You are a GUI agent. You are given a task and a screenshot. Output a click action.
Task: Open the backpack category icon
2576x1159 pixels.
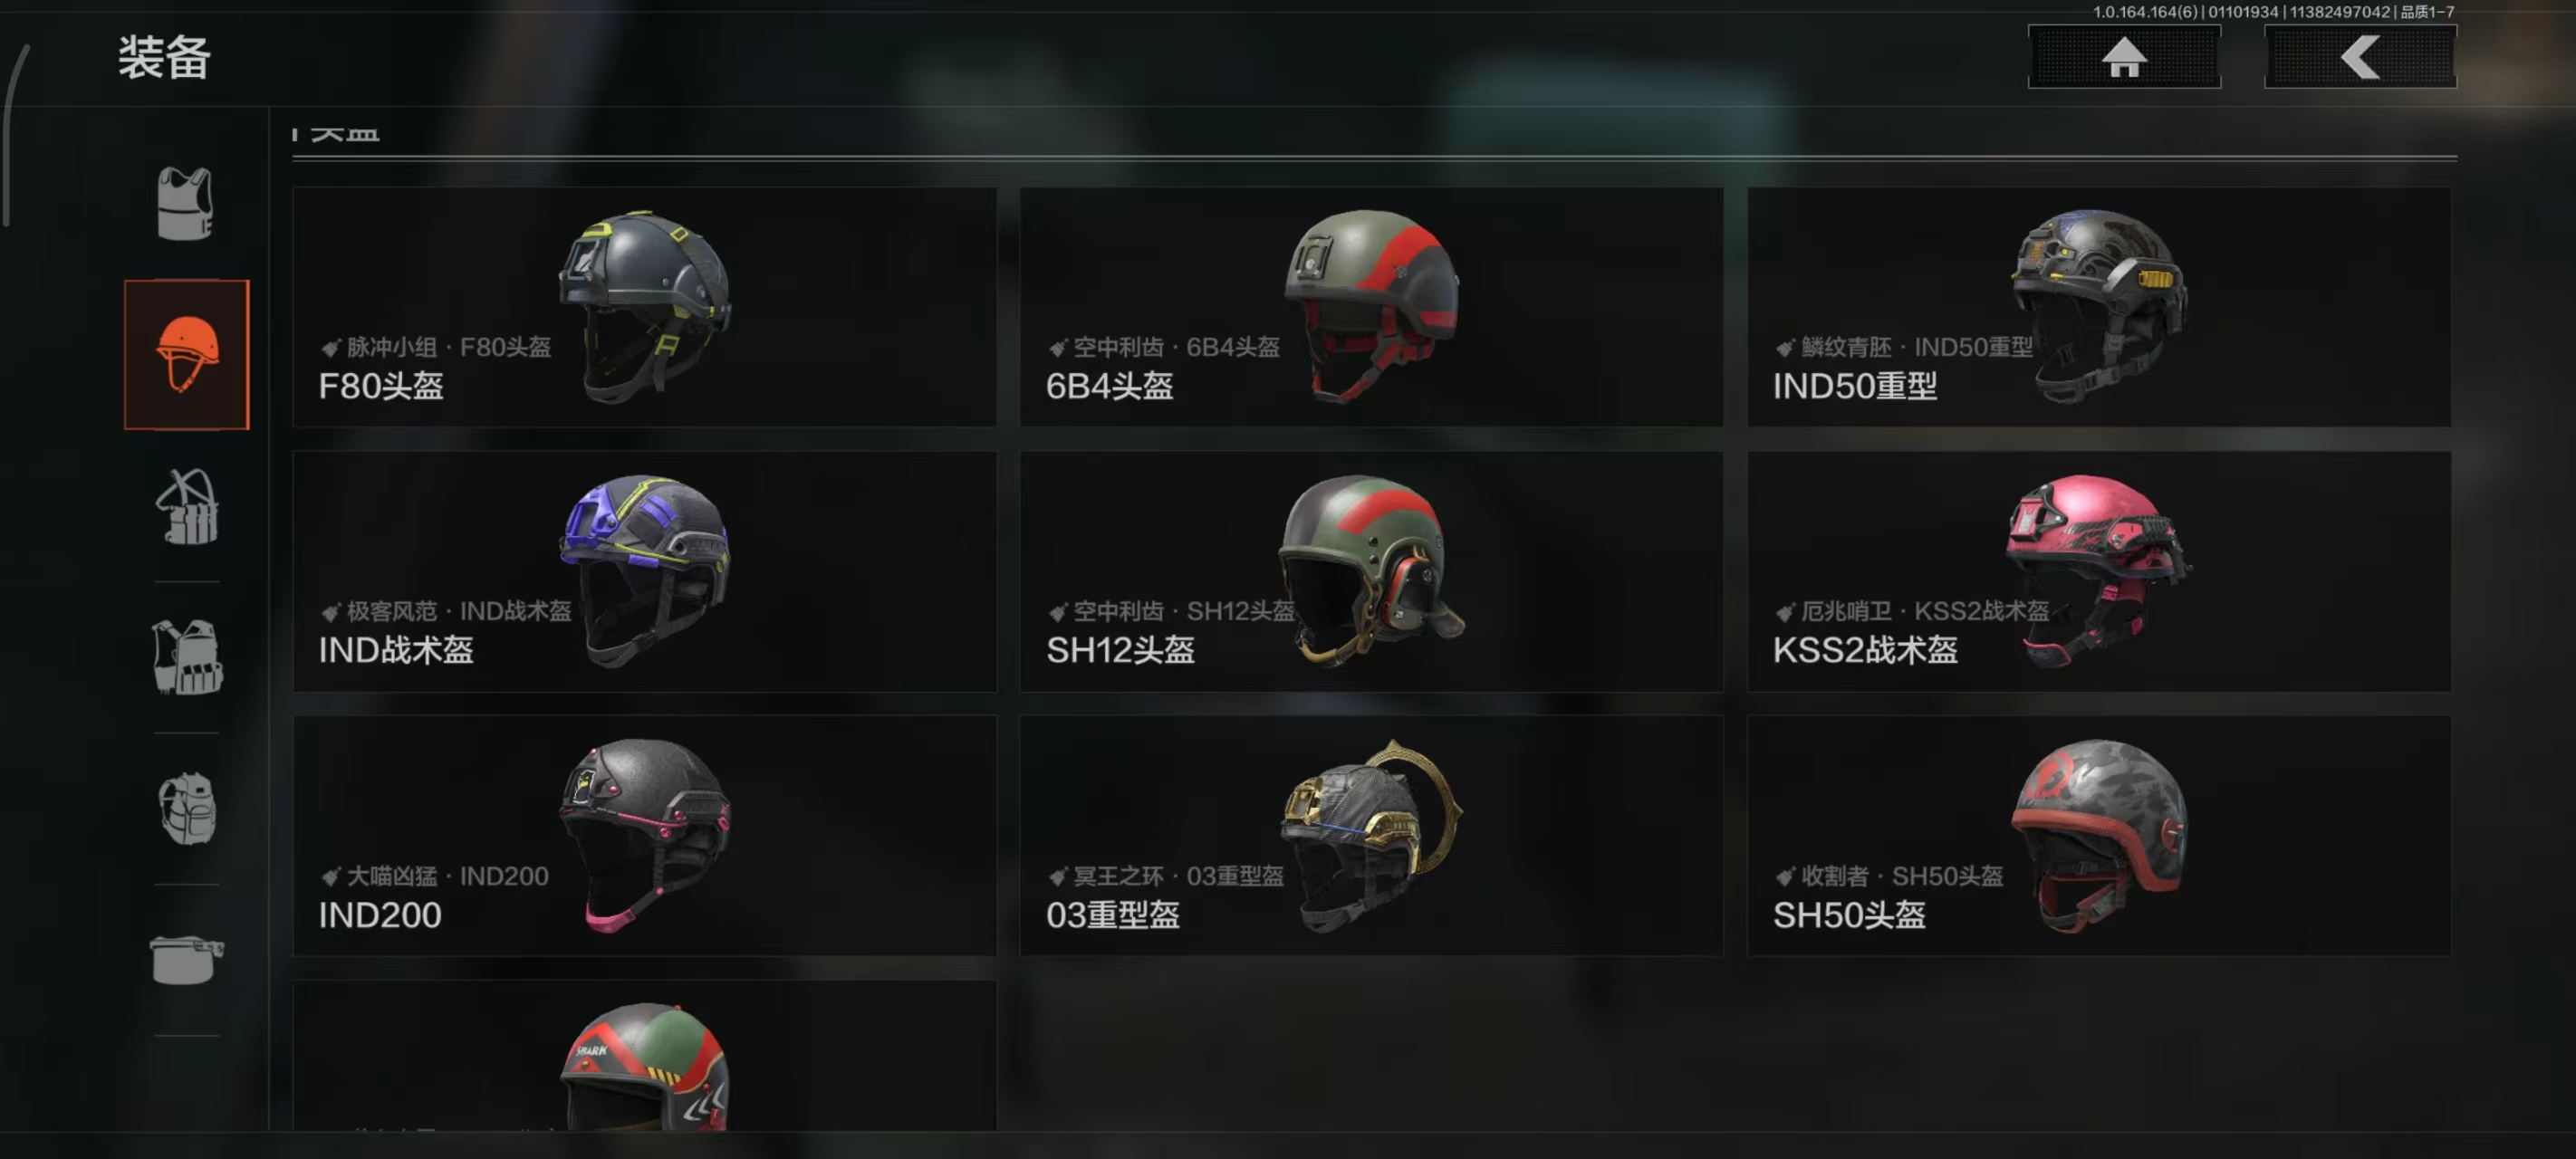(x=186, y=808)
